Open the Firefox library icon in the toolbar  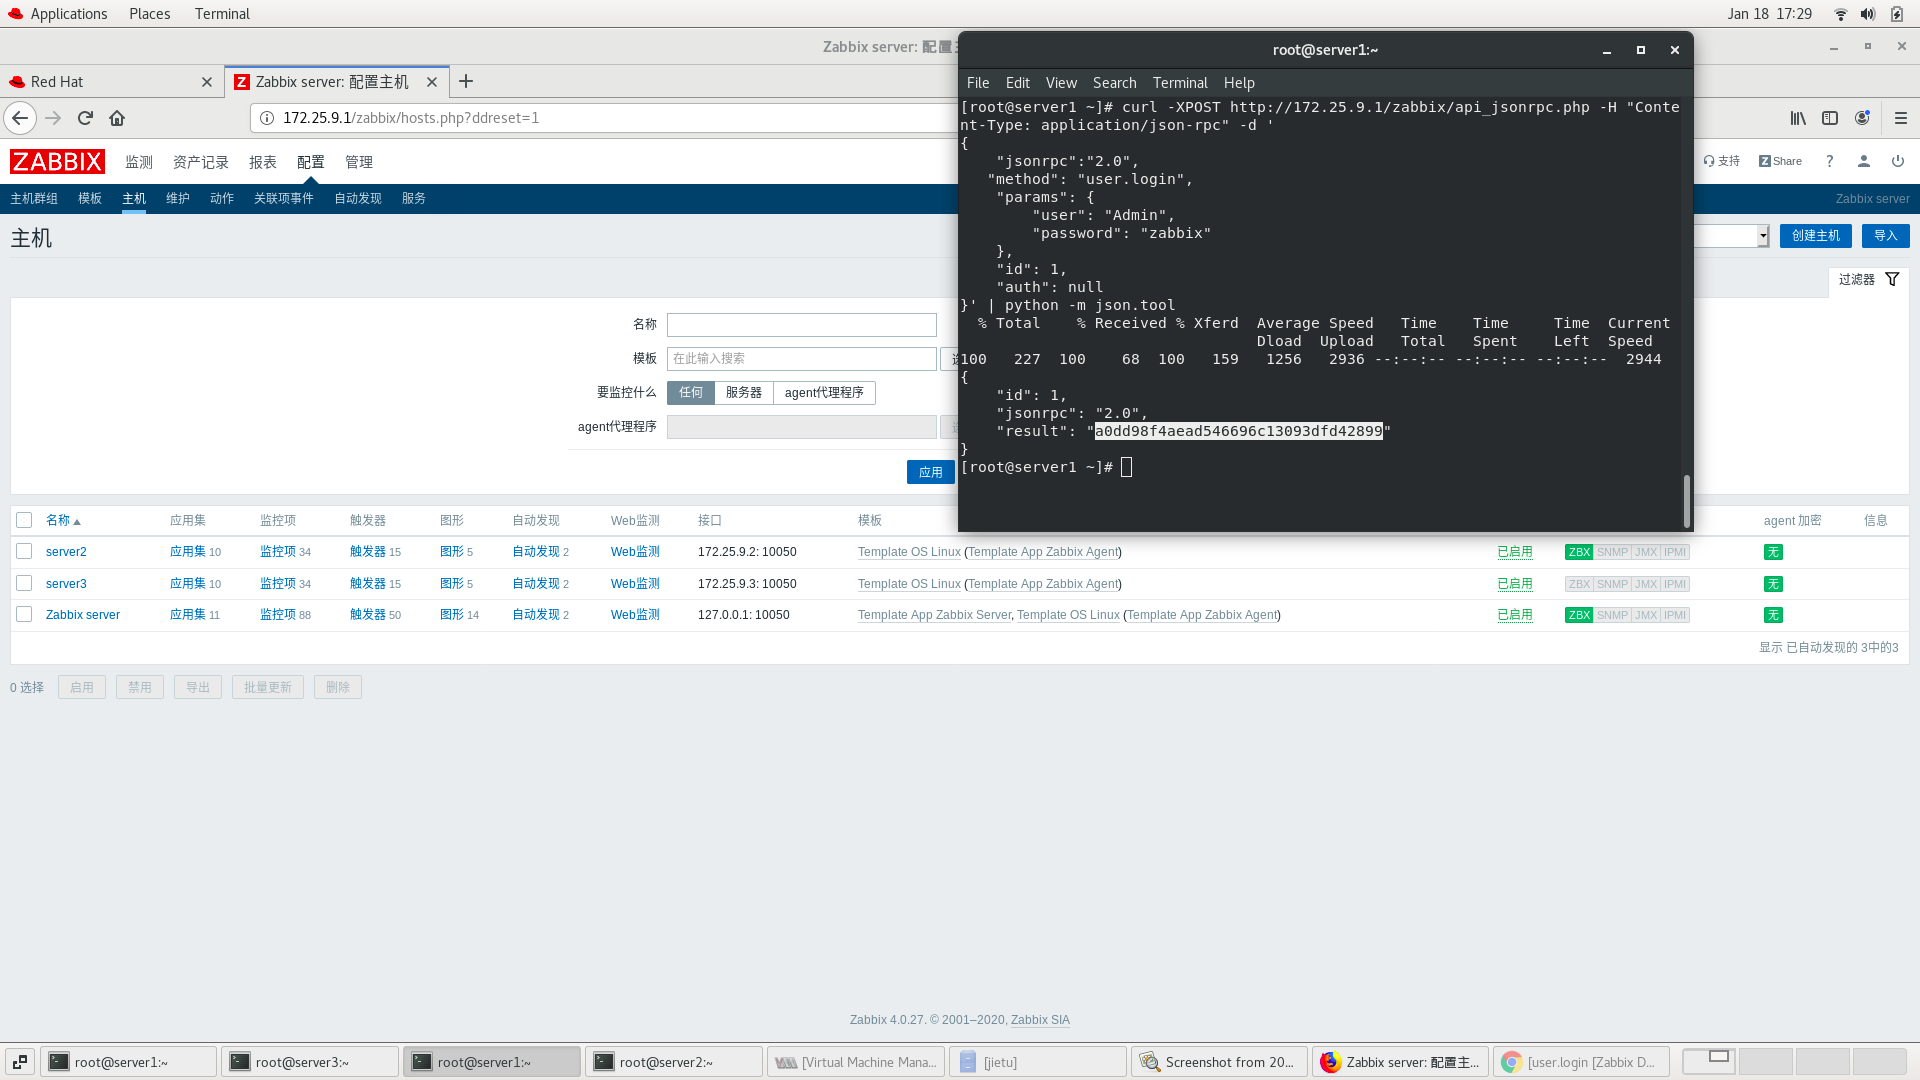1797,118
